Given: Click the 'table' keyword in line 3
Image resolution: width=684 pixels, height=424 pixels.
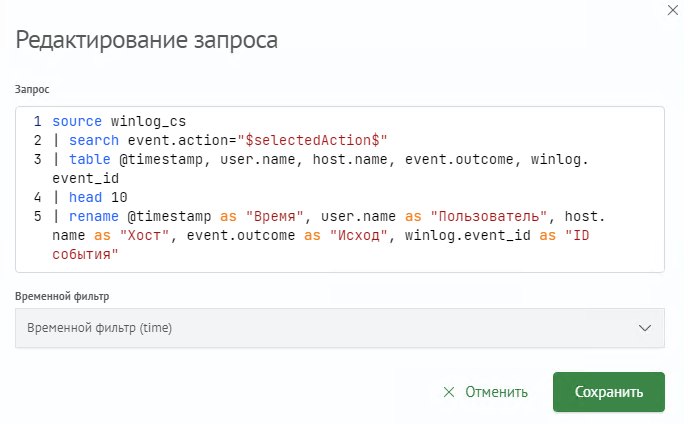Looking at the screenshot, I should coord(90,159).
